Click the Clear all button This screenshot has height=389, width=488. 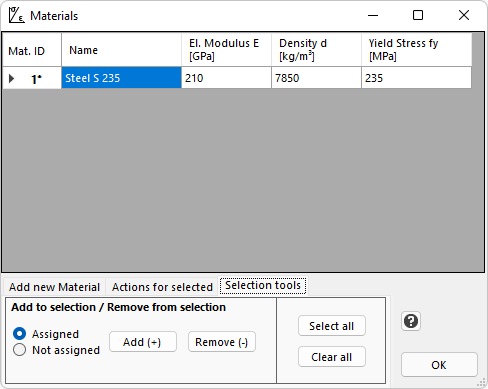click(332, 357)
